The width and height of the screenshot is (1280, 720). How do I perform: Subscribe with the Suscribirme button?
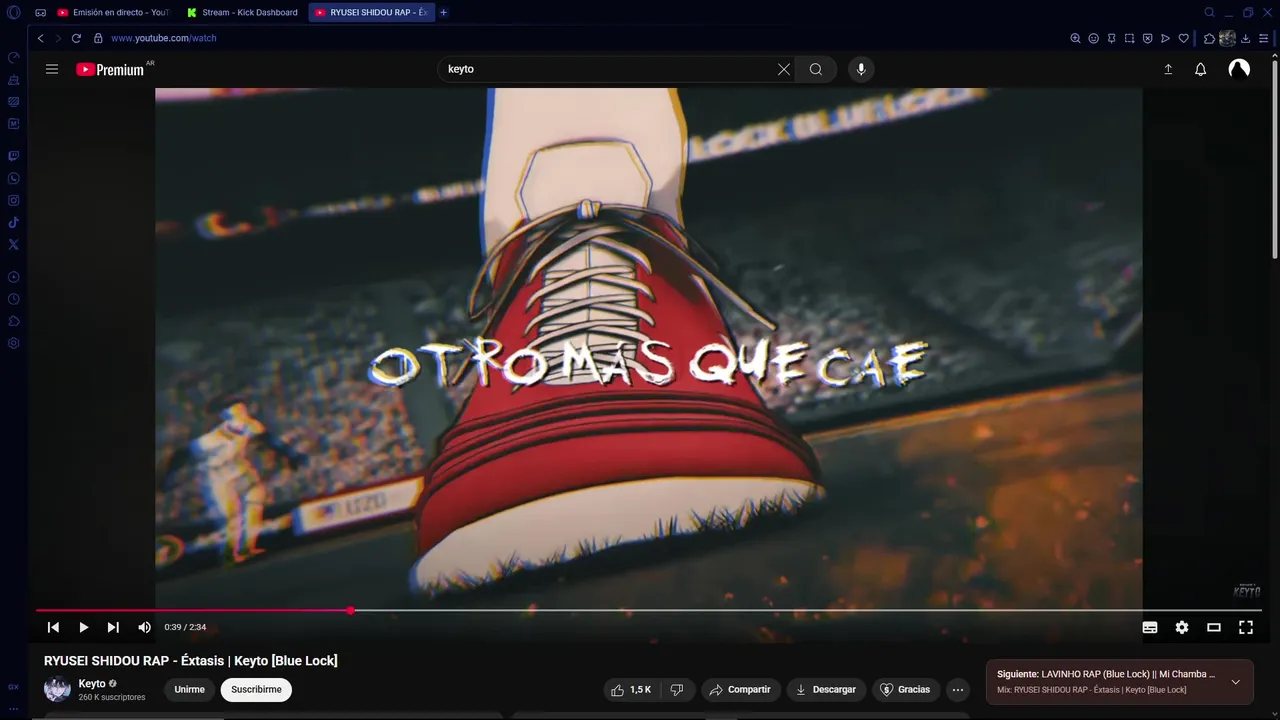[x=256, y=689]
